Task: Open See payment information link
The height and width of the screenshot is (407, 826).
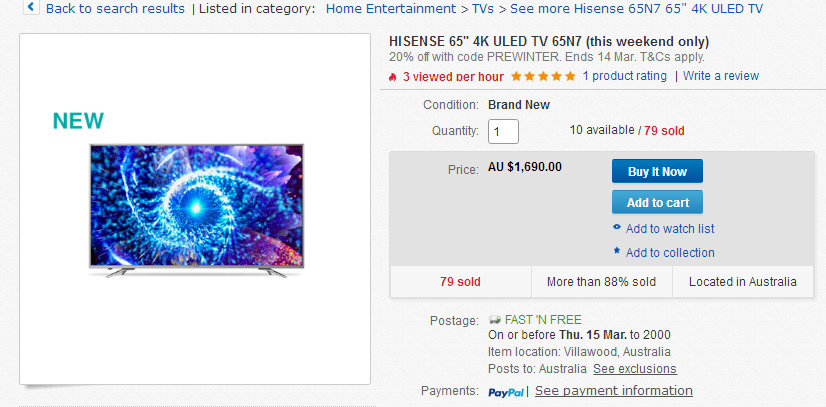Action: (x=614, y=391)
